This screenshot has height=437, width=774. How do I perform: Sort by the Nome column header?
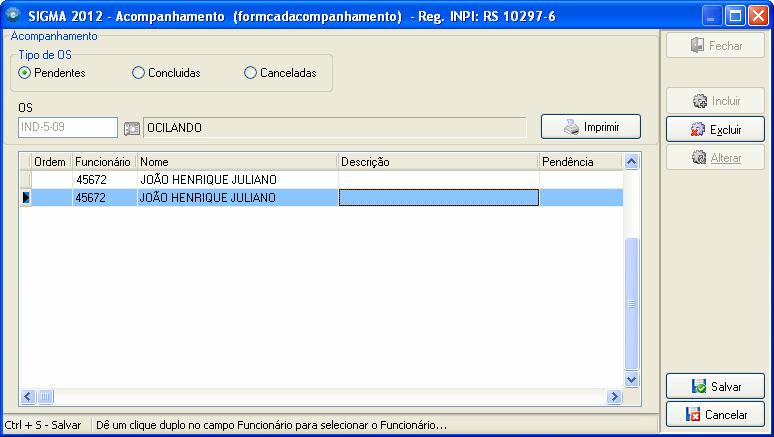coord(237,162)
